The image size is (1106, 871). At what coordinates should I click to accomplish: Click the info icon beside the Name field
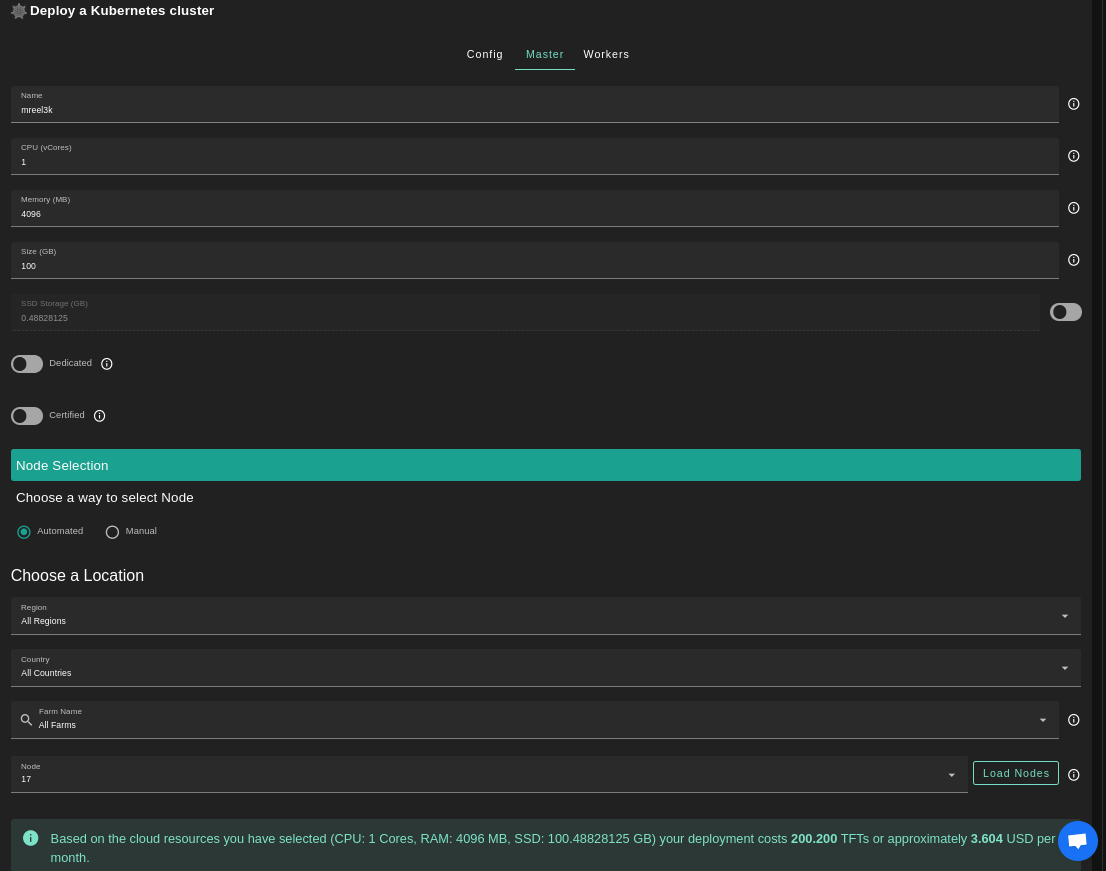point(1073,104)
